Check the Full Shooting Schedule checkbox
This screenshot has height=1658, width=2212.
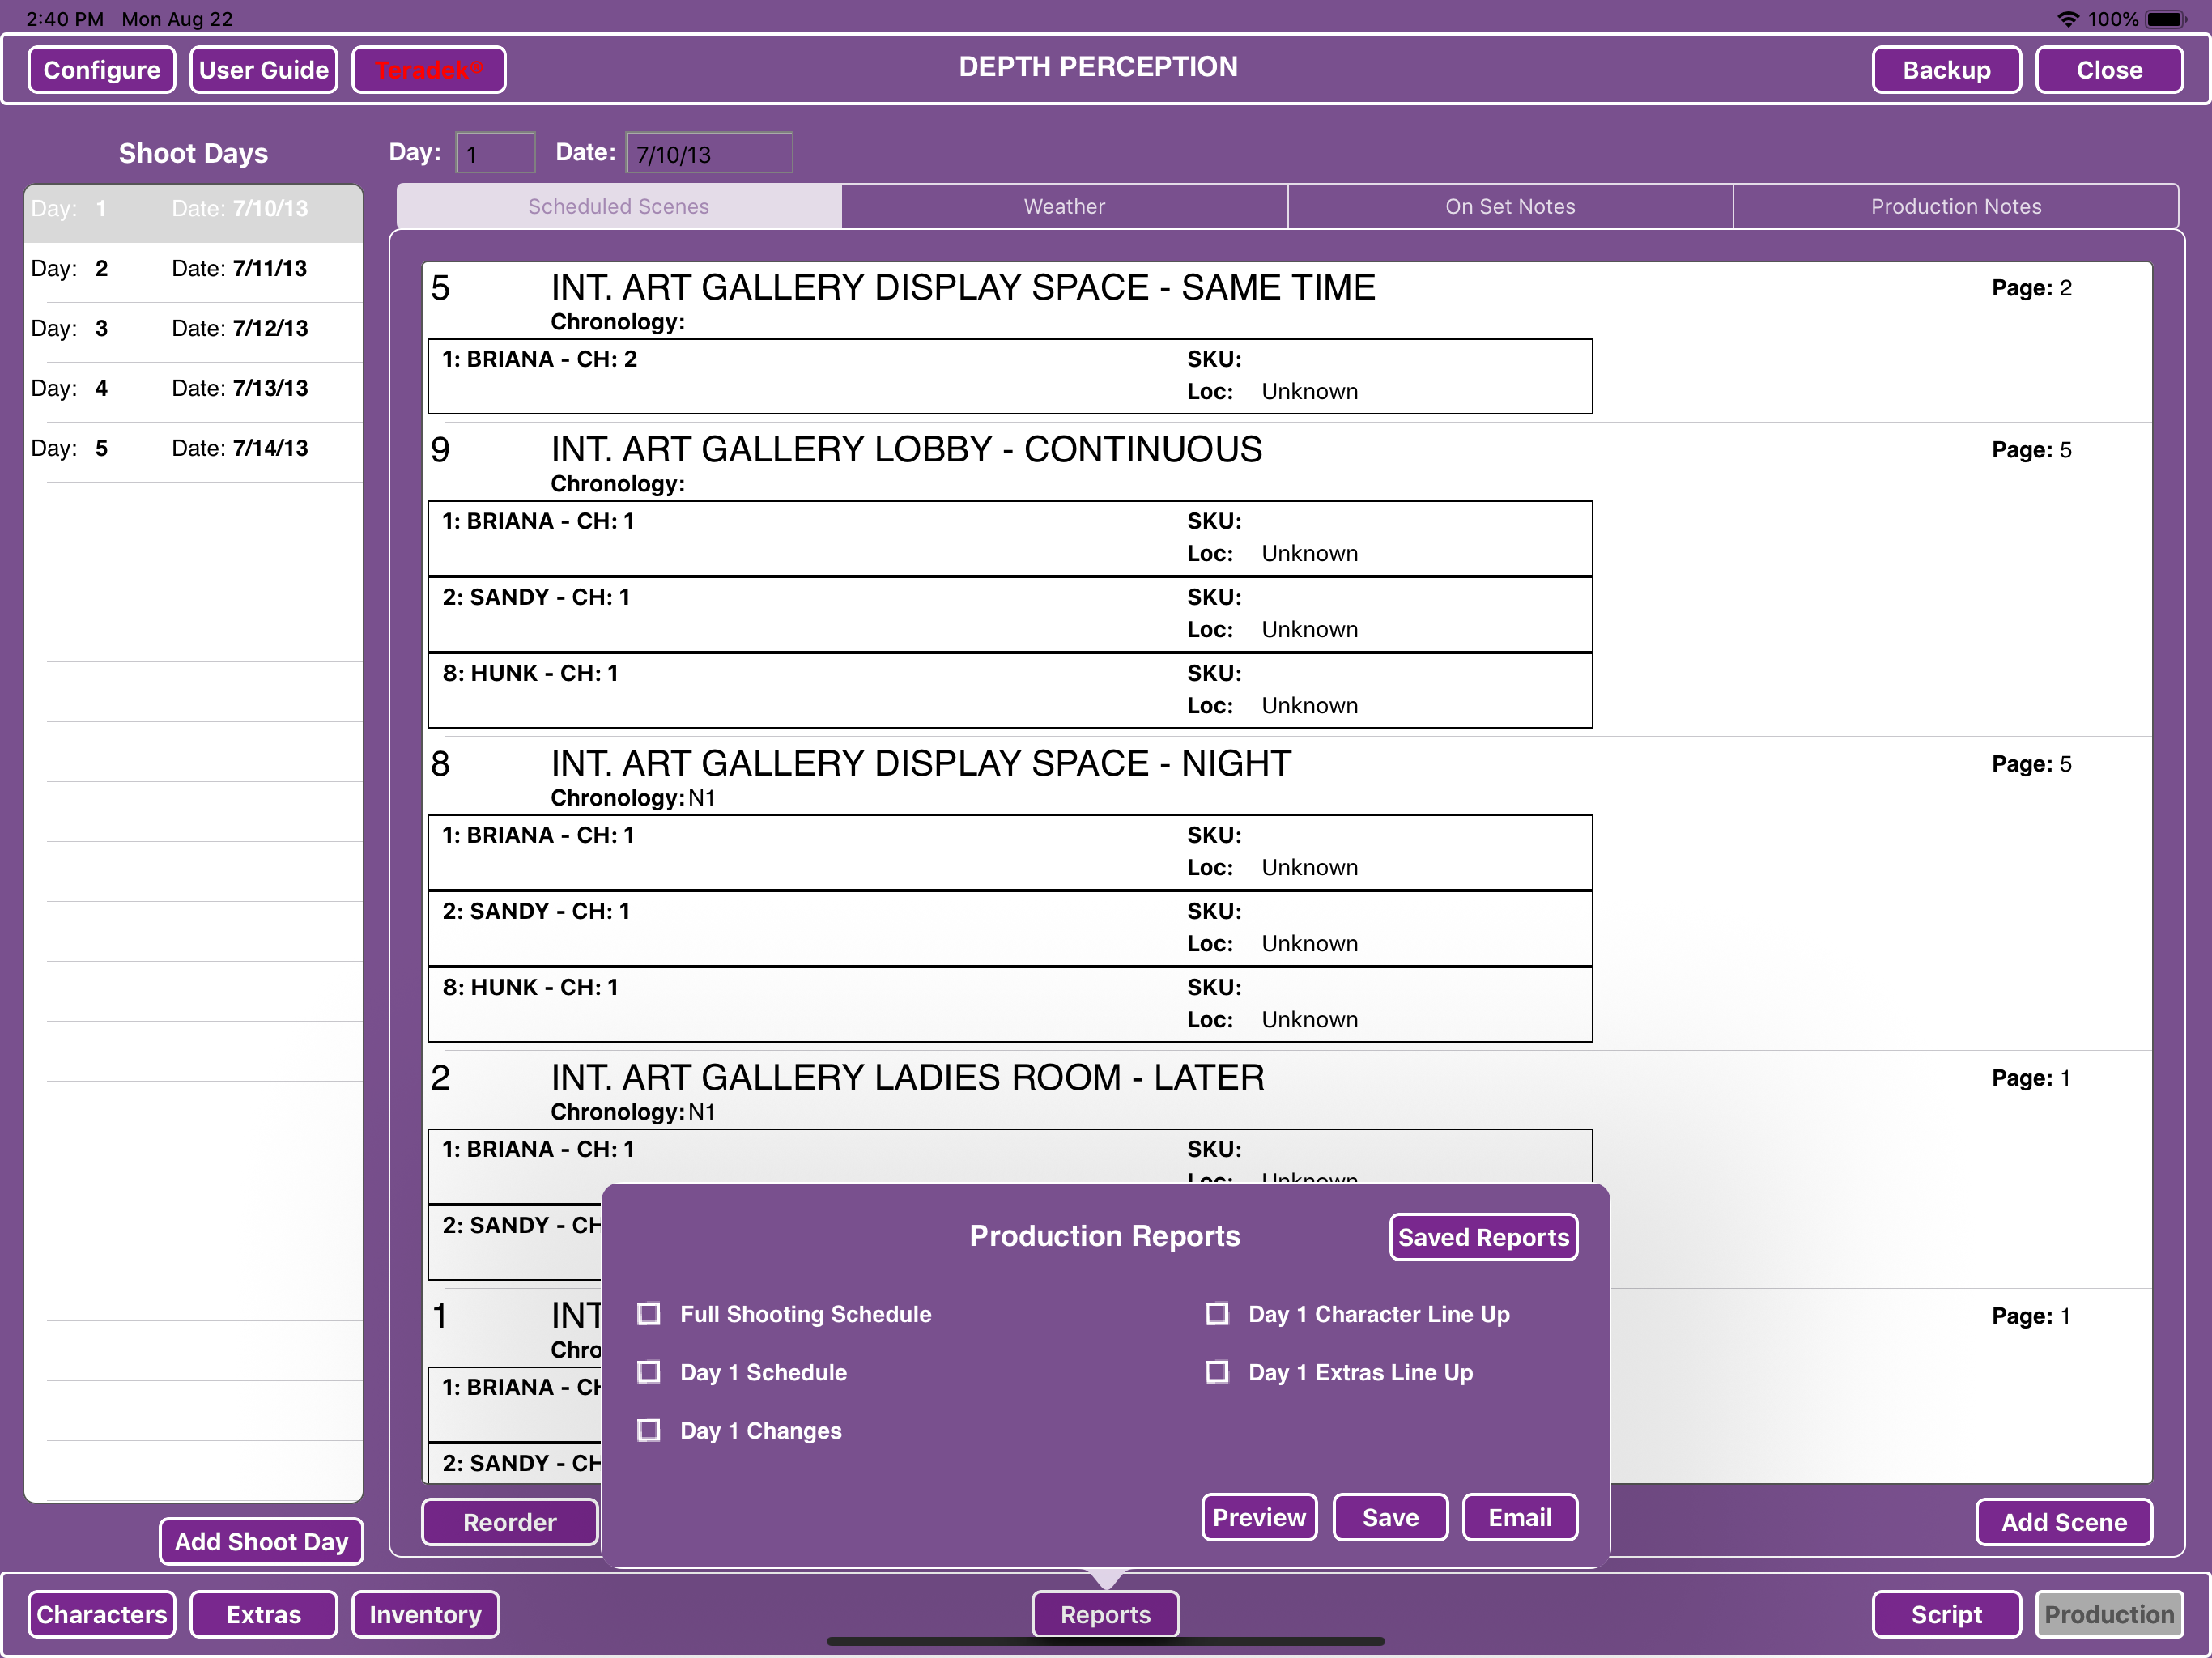649,1313
